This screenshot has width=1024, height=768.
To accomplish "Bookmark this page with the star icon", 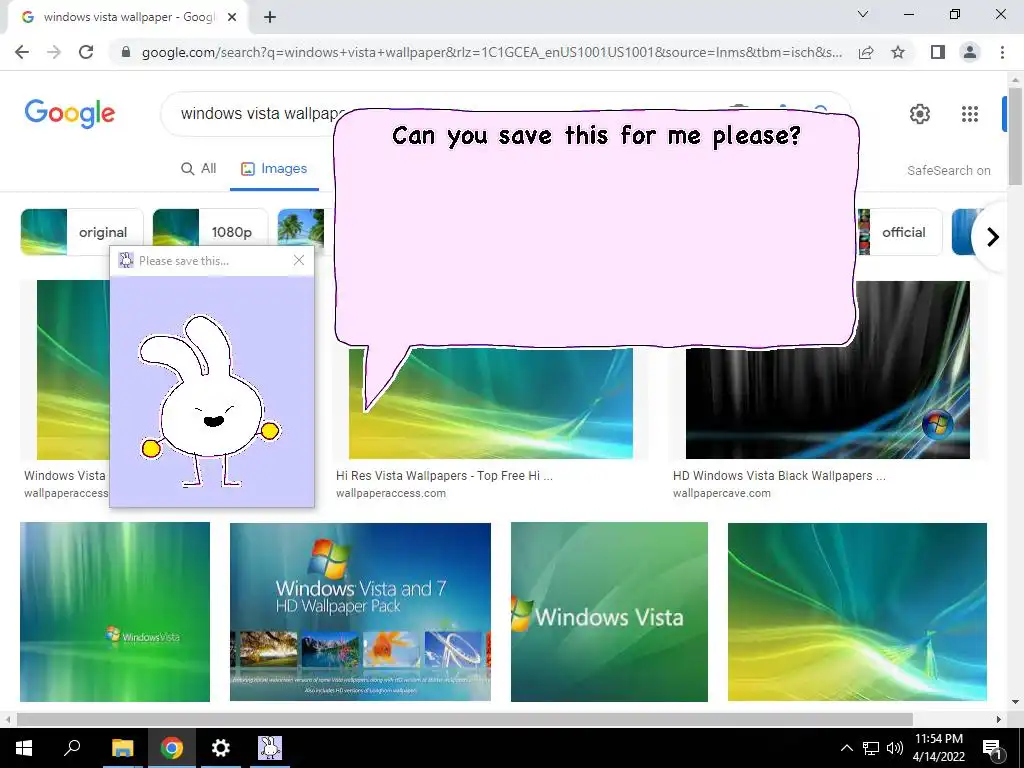I will [x=898, y=52].
